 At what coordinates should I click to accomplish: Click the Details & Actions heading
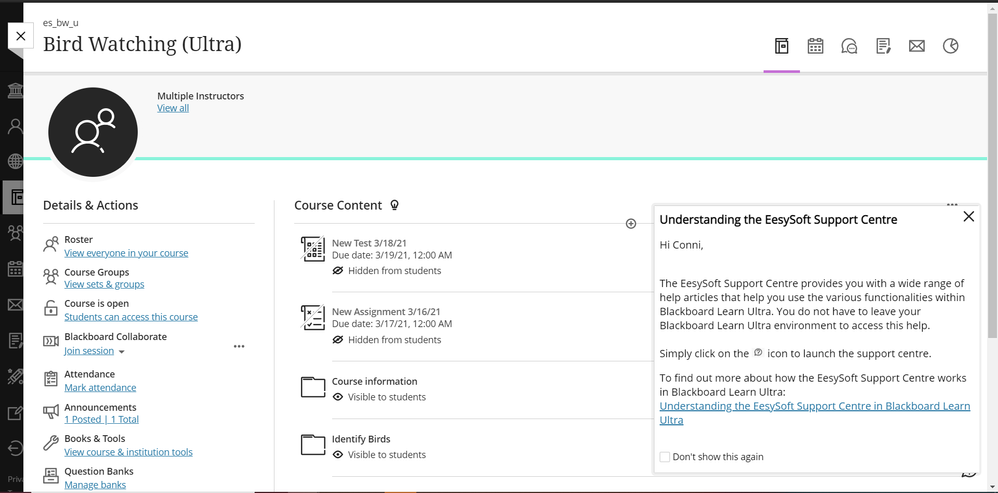[x=90, y=205]
